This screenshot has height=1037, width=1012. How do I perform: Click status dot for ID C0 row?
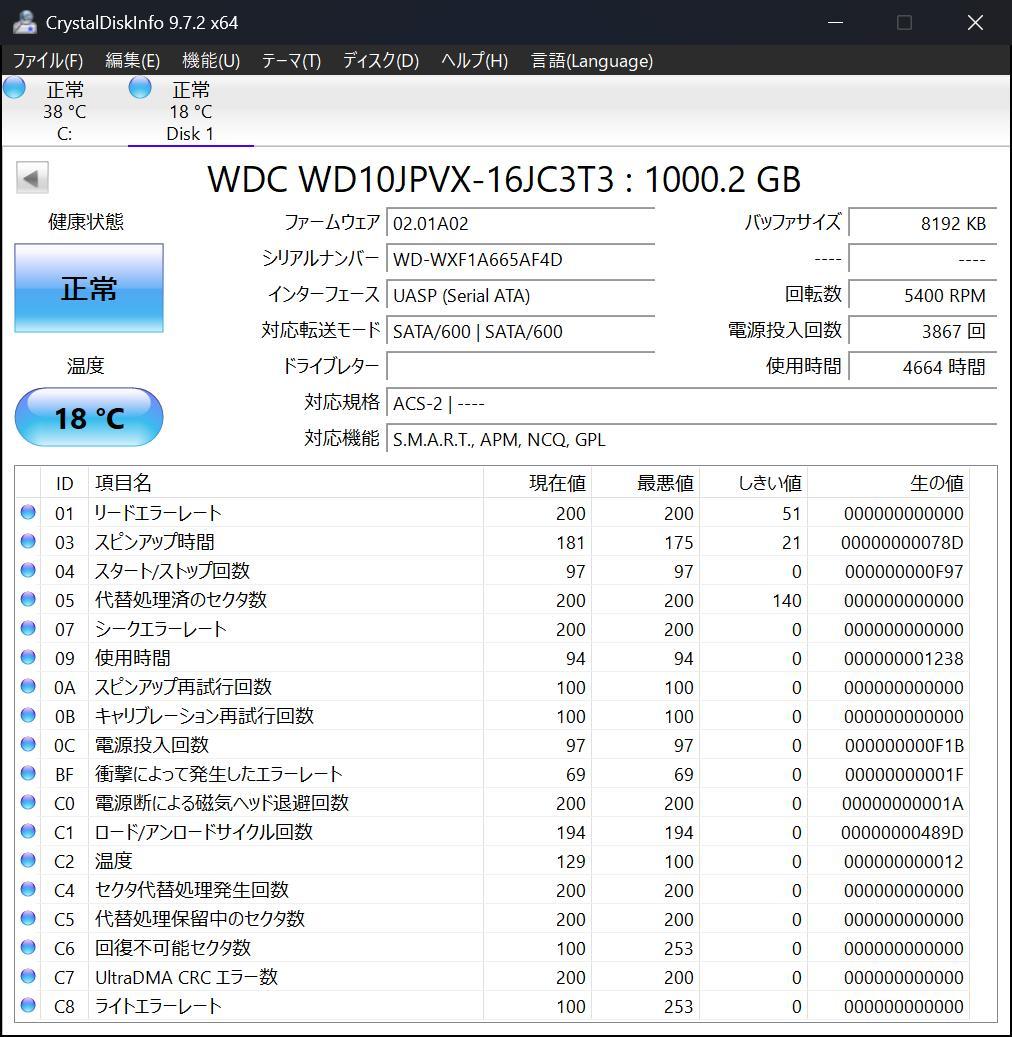pyautogui.click(x=28, y=802)
